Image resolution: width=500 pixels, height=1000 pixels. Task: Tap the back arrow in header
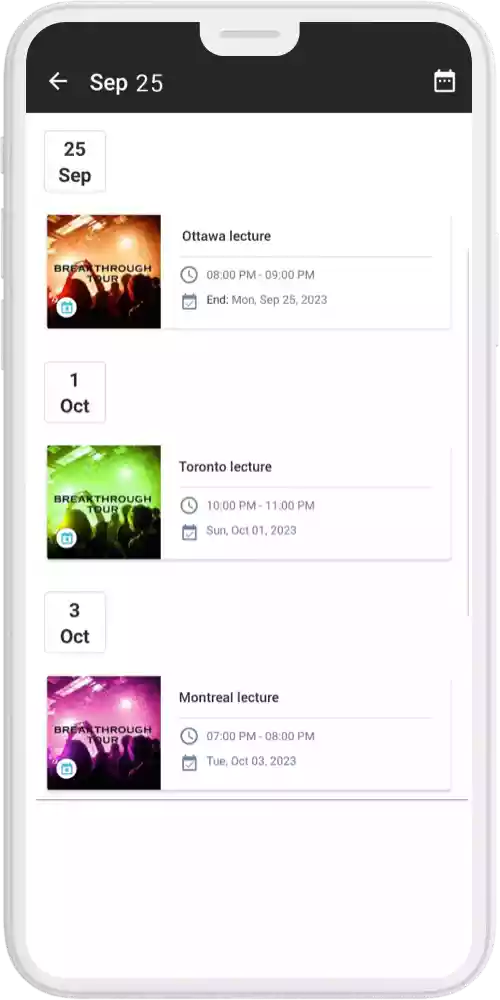point(58,81)
